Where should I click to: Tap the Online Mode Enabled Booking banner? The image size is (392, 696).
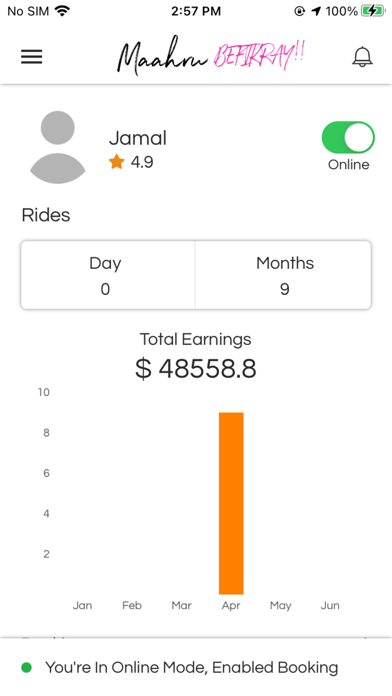click(196, 667)
